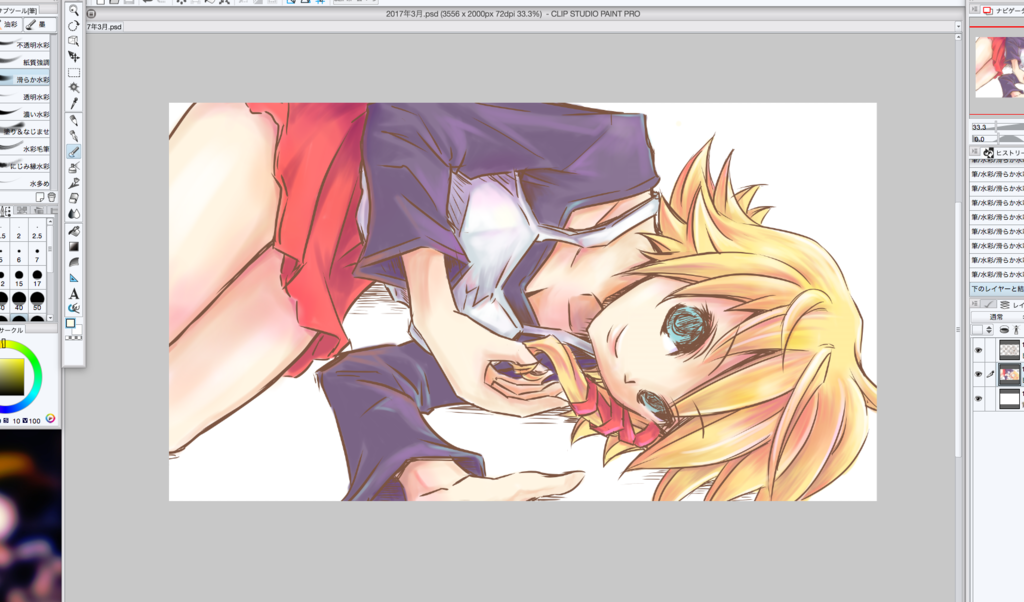Choose the 透明水彩 brush
The height and width of the screenshot is (602, 1024).
point(25,97)
